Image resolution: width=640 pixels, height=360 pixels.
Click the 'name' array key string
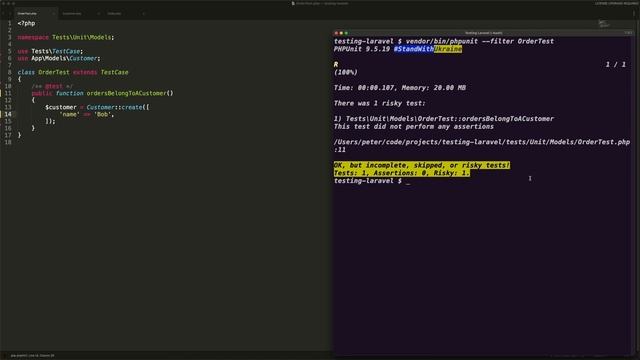pyautogui.click(x=69, y=114)
